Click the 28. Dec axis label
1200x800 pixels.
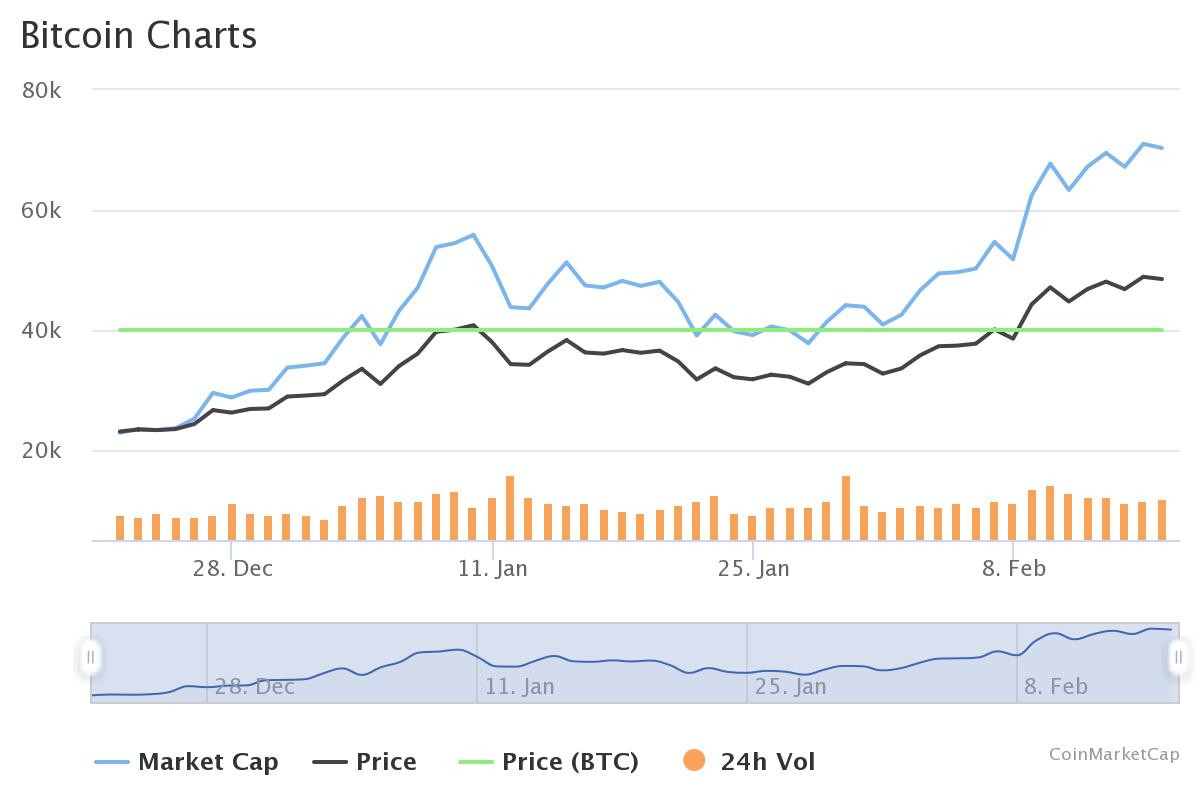pyautogui.click(x=233, y=568)
